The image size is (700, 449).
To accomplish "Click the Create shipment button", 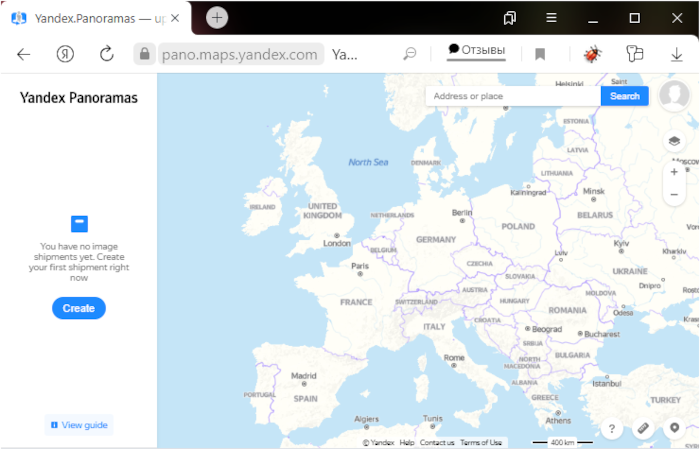I will 79,308.
